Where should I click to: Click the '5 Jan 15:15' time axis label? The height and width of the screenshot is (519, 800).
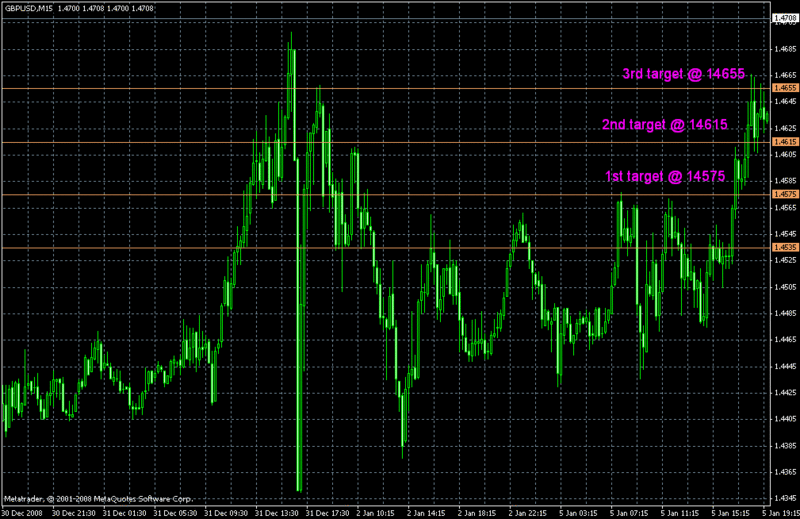(731, 513)
